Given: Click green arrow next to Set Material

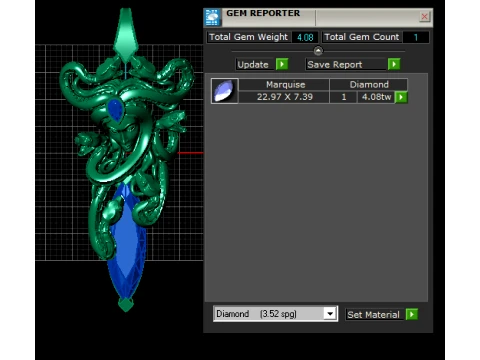Looking at the screenshot, I should point(412,314).
